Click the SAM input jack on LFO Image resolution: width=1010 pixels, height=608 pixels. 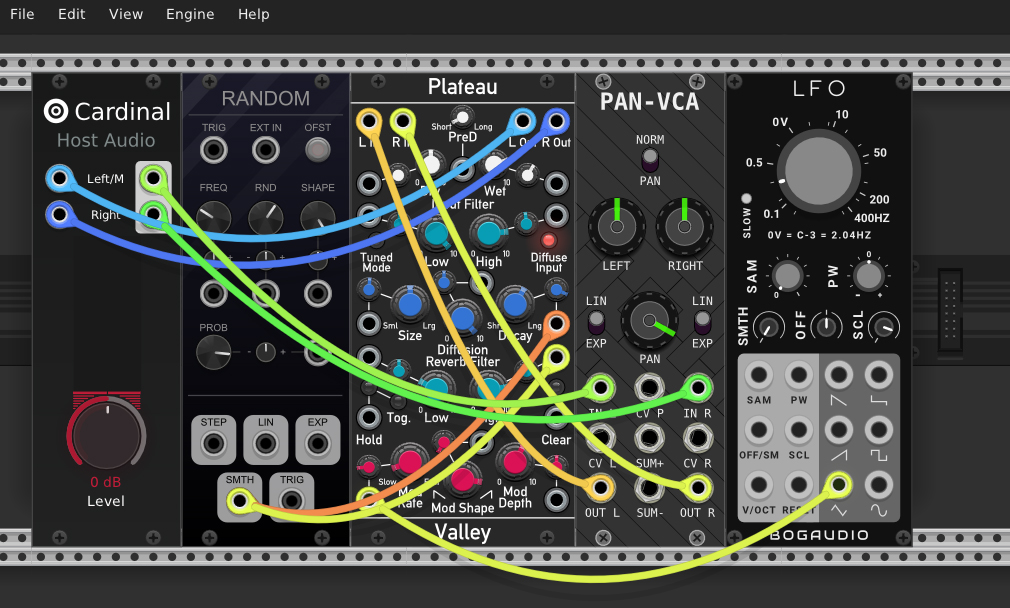(x=759, y=376)
